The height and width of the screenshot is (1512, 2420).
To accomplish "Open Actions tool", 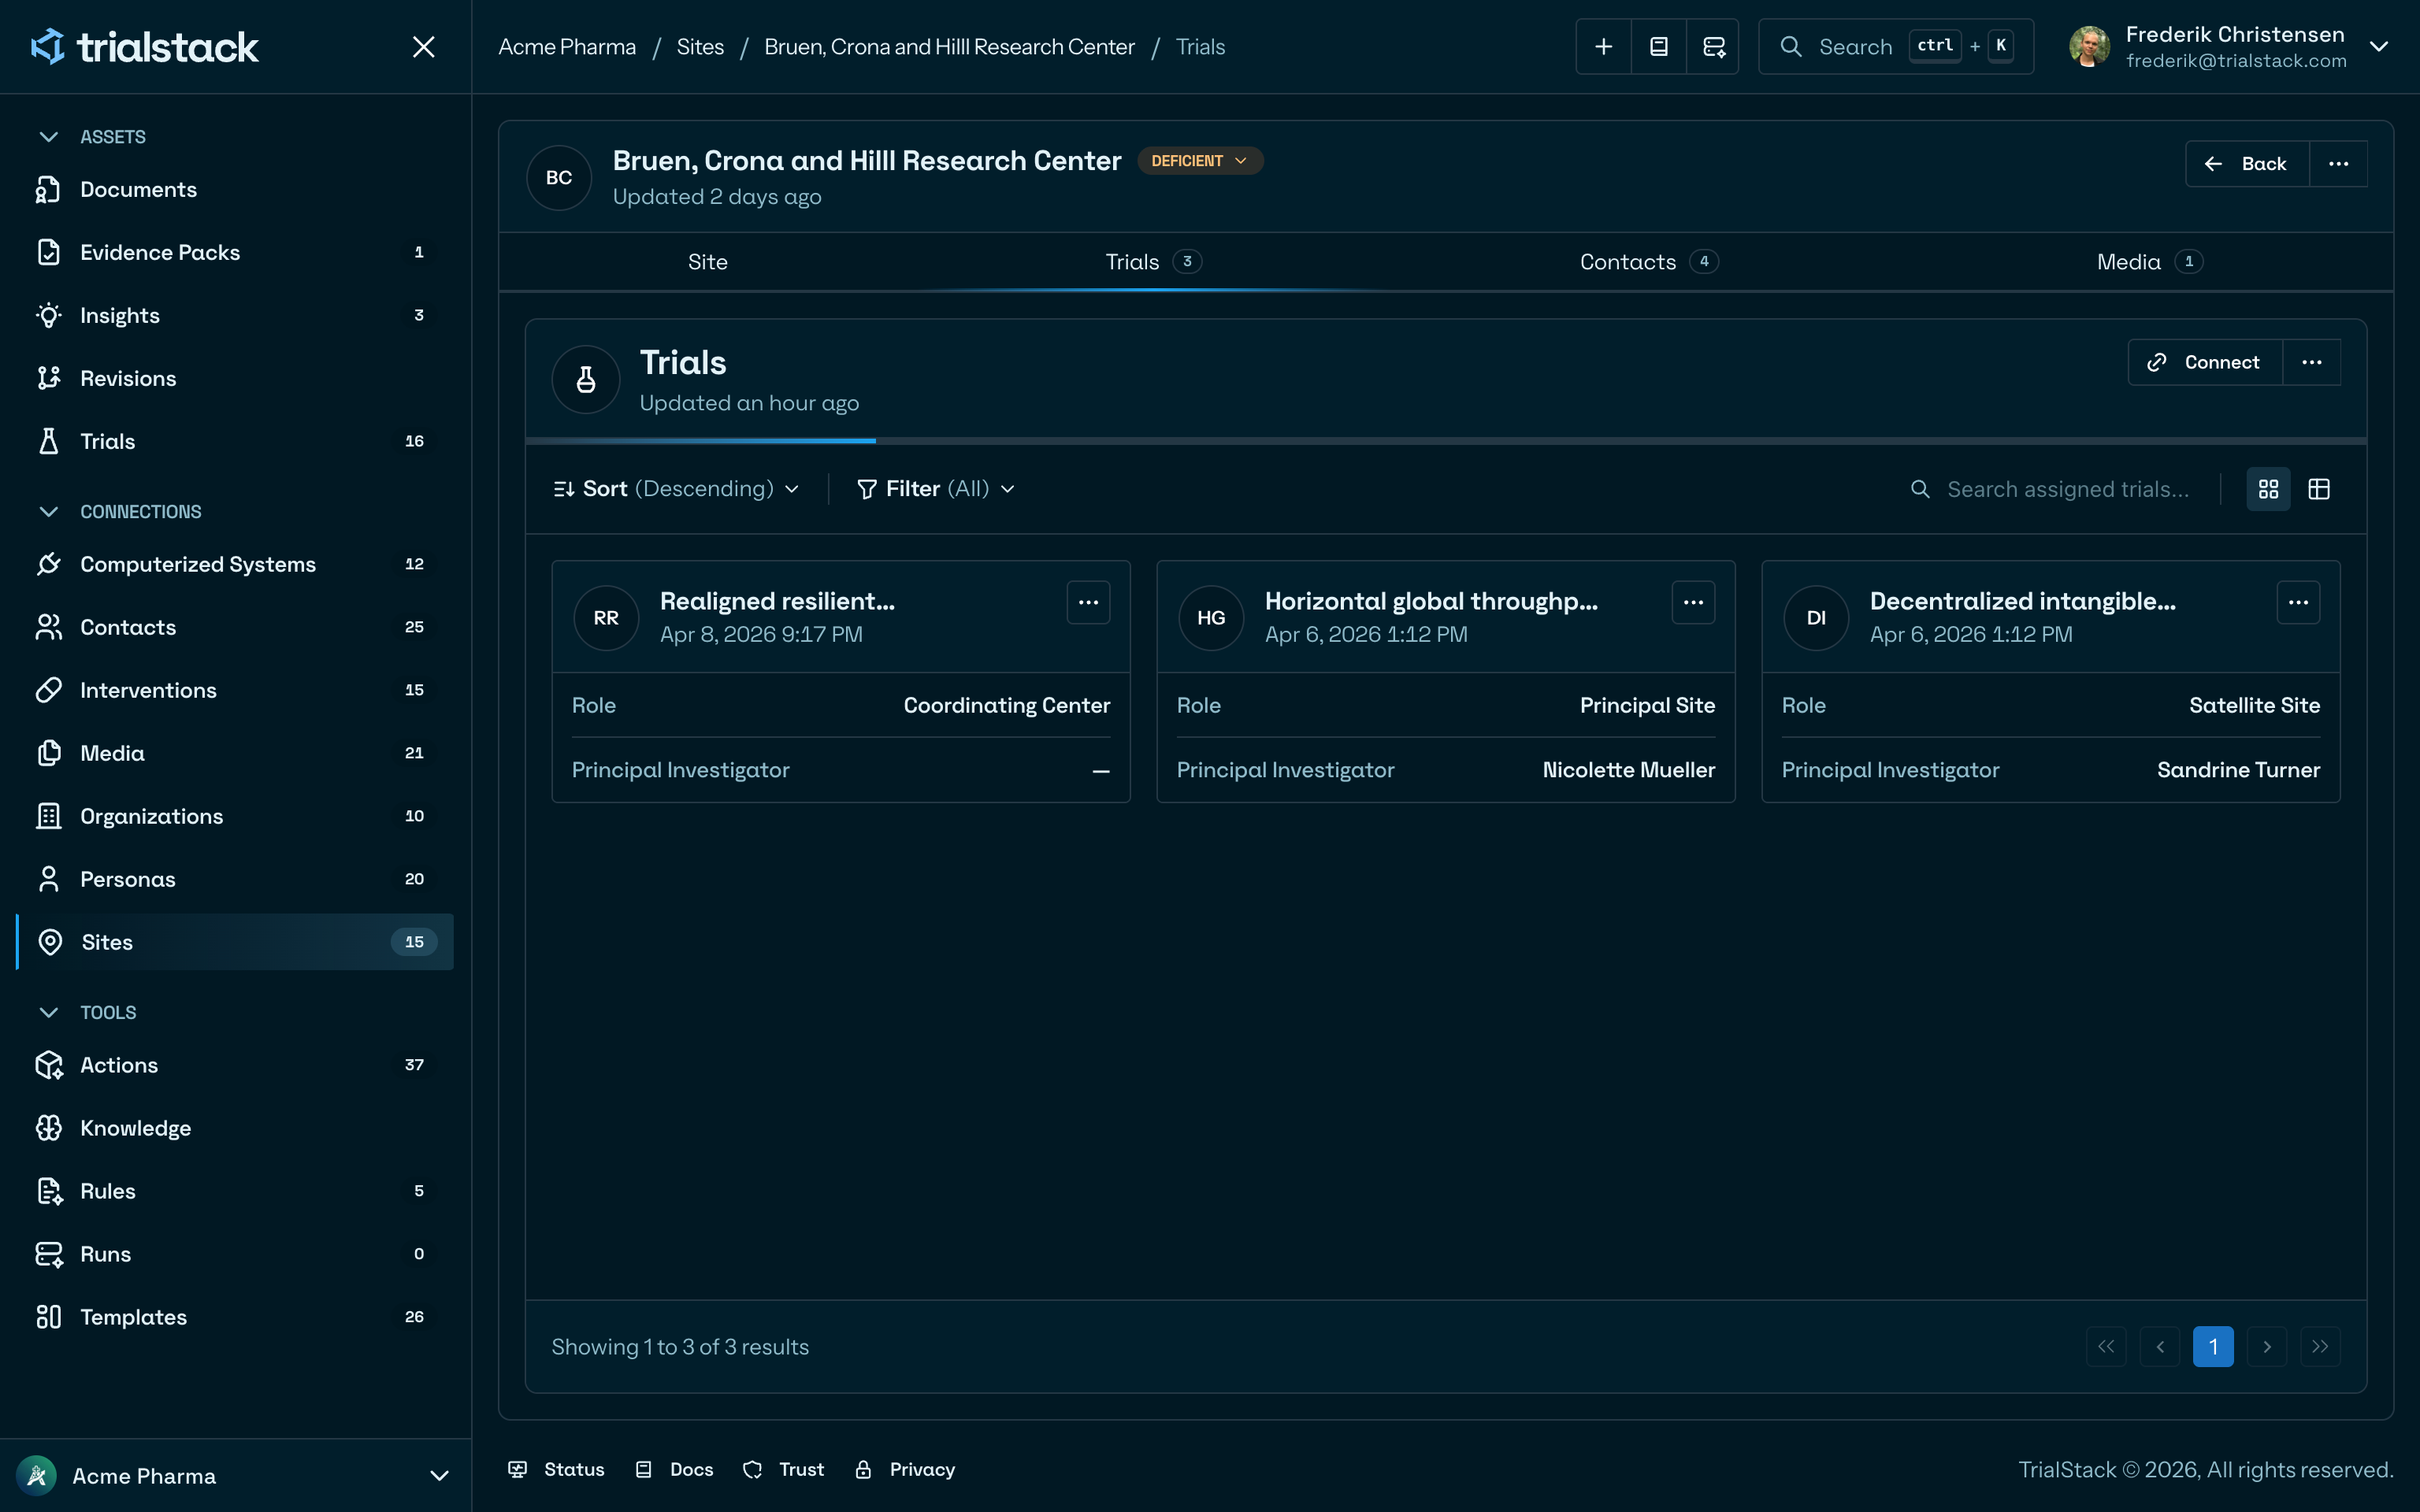I will 235,1065.
